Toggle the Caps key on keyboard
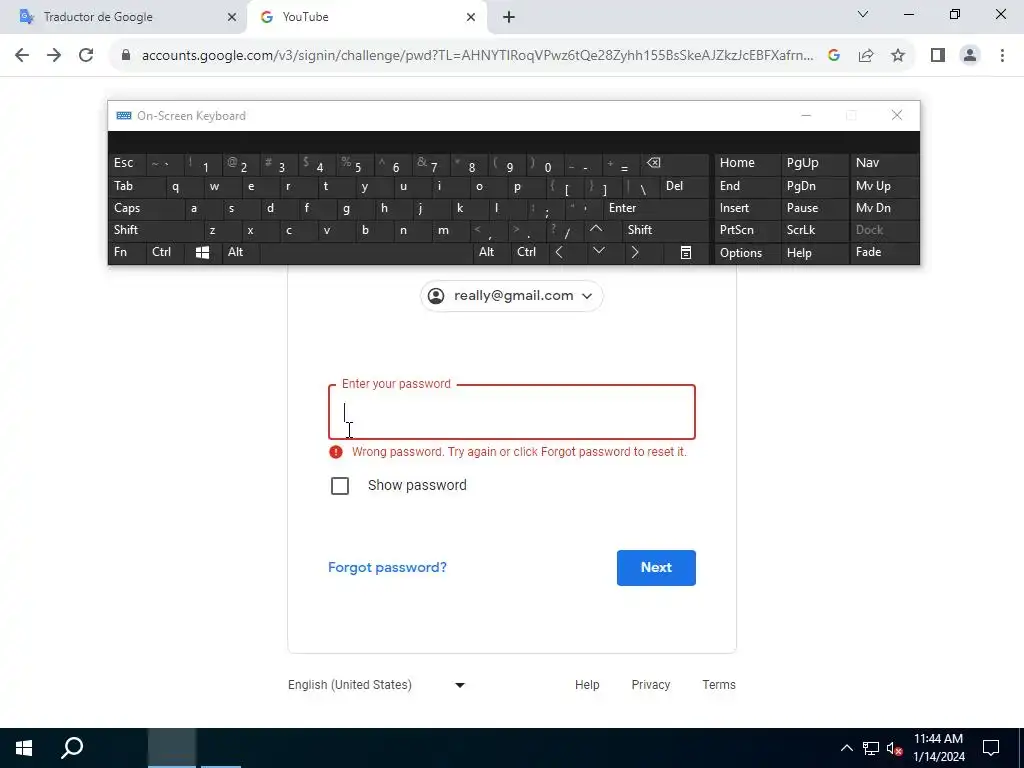This screenshot has height=768, width=1024. (146, 208)
